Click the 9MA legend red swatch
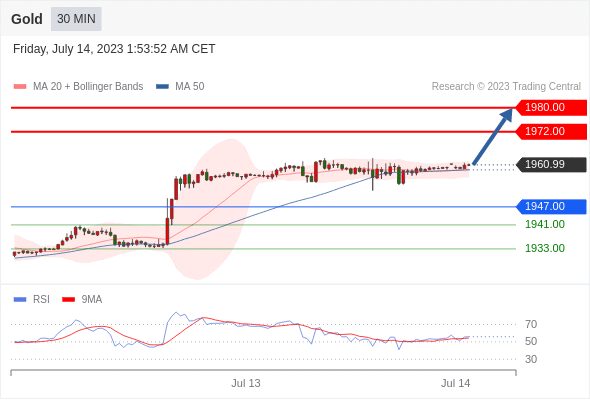 pos(68,300)
